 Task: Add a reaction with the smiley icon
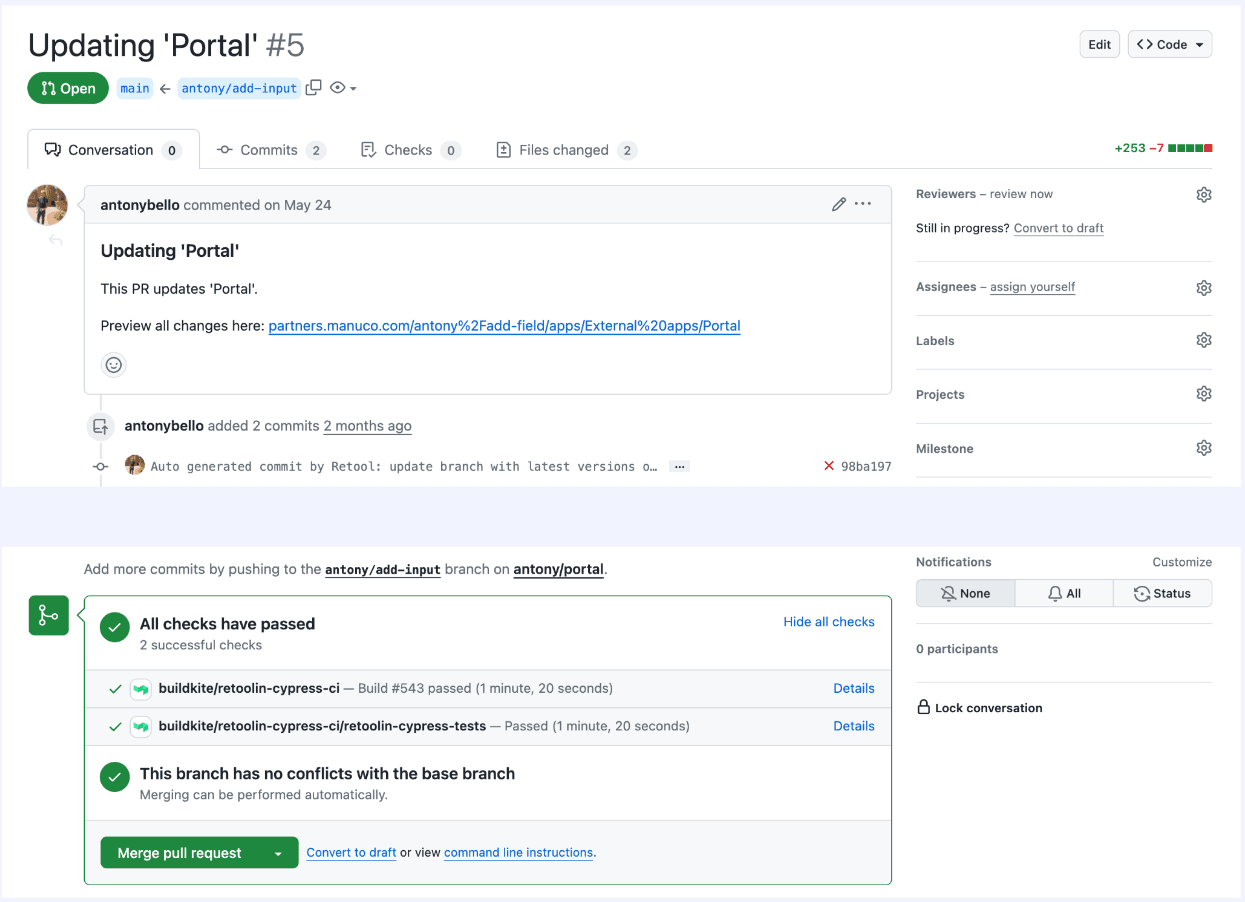pos(113,365)
